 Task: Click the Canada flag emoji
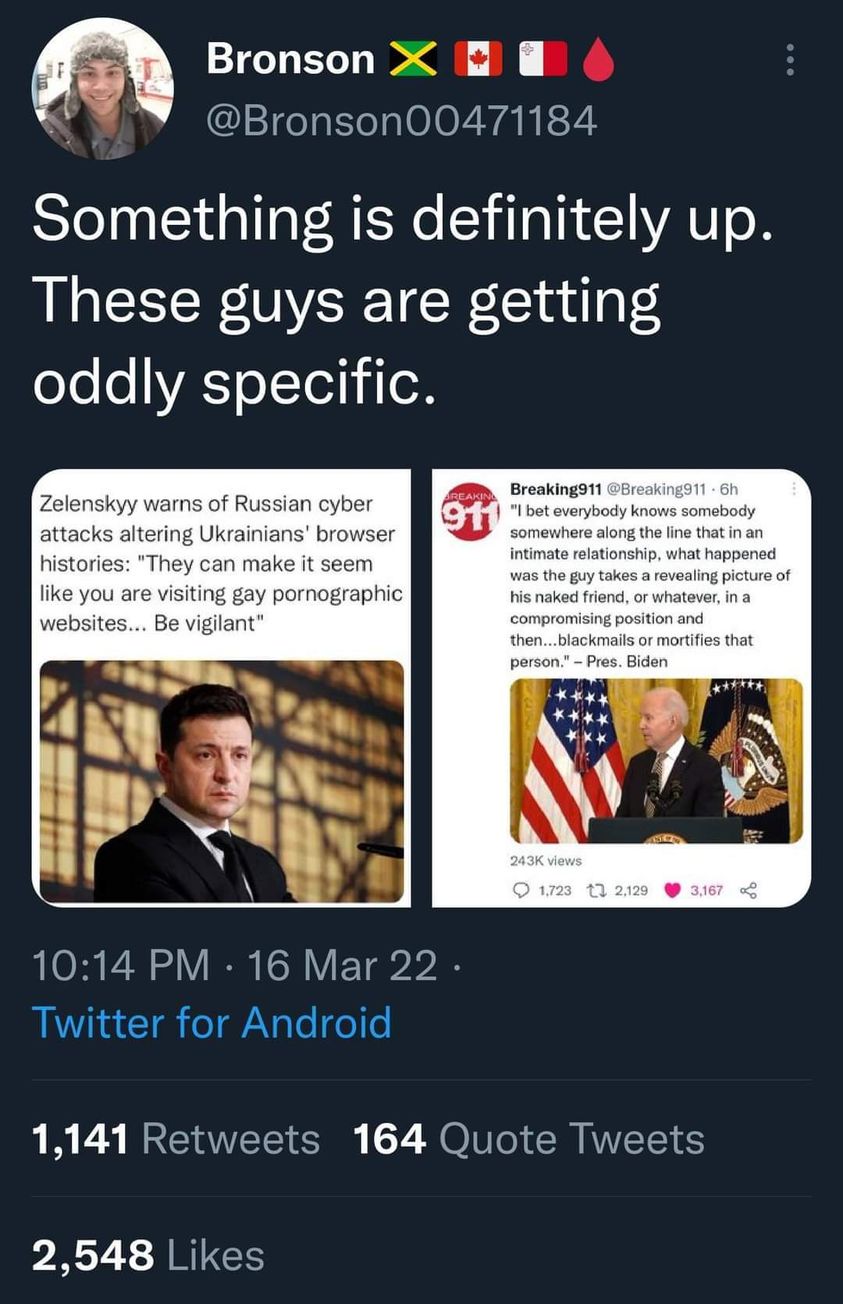click(477, 60)
